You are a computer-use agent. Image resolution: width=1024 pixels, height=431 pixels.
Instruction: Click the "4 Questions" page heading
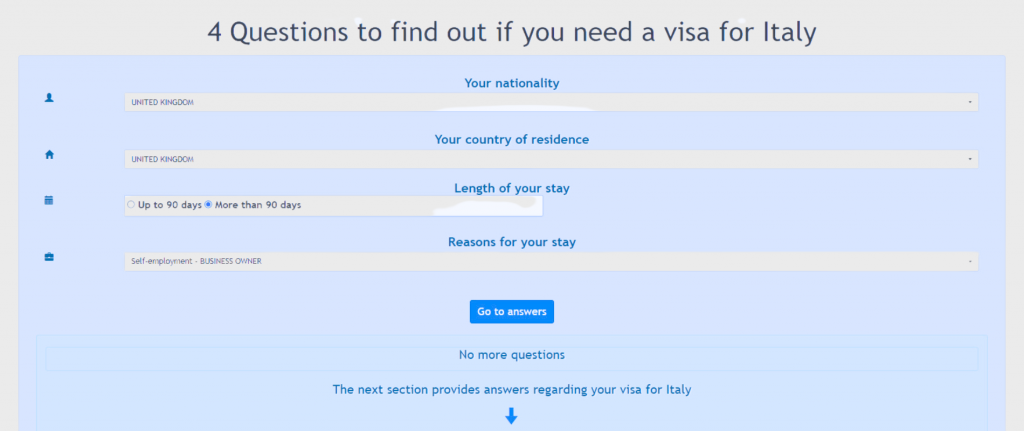(x=511, y=32)
